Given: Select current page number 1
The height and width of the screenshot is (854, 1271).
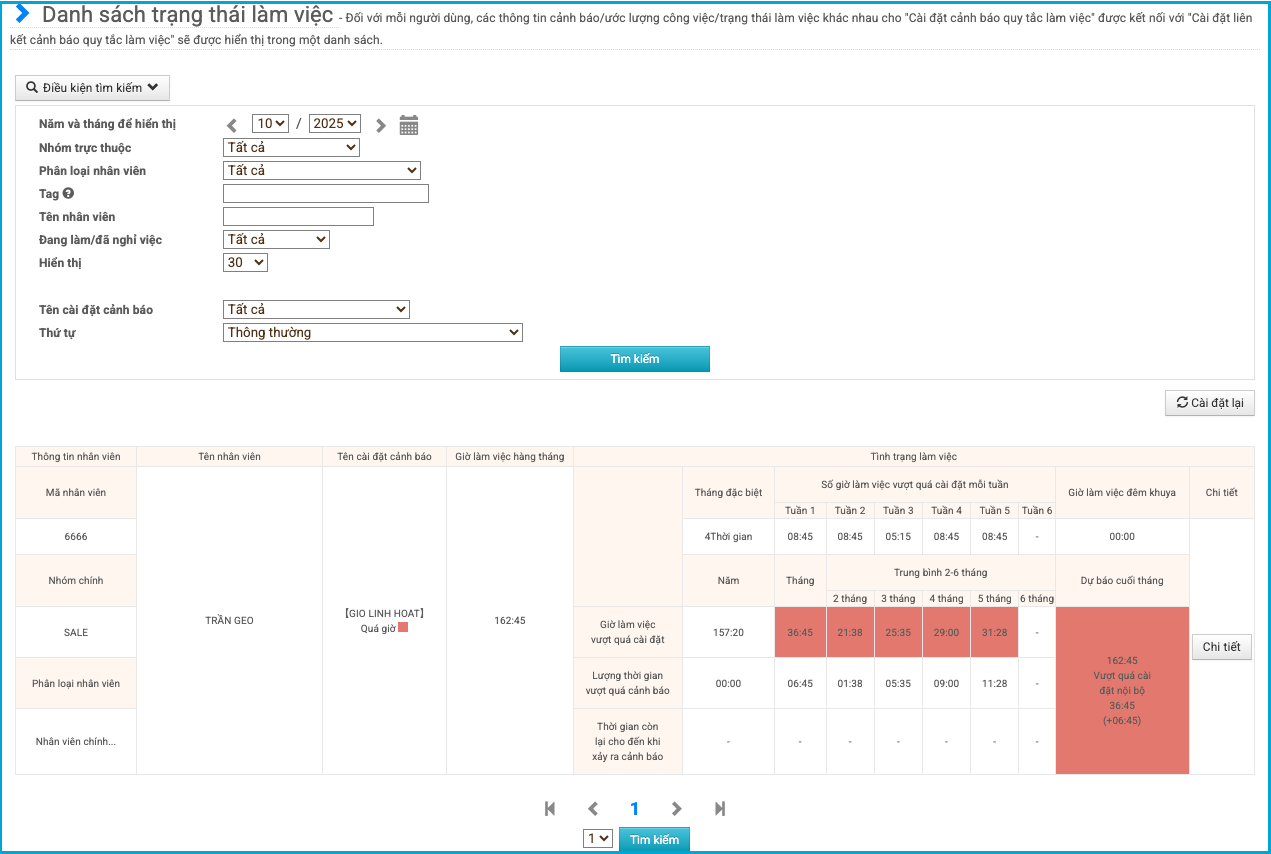Looking at the screenshot, I should click(634, 809).
